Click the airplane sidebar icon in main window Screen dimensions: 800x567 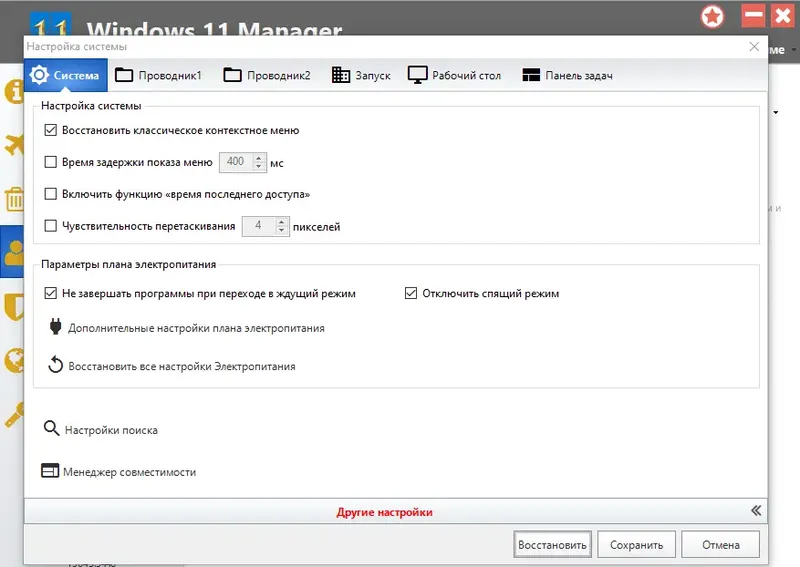click(14, 144)
